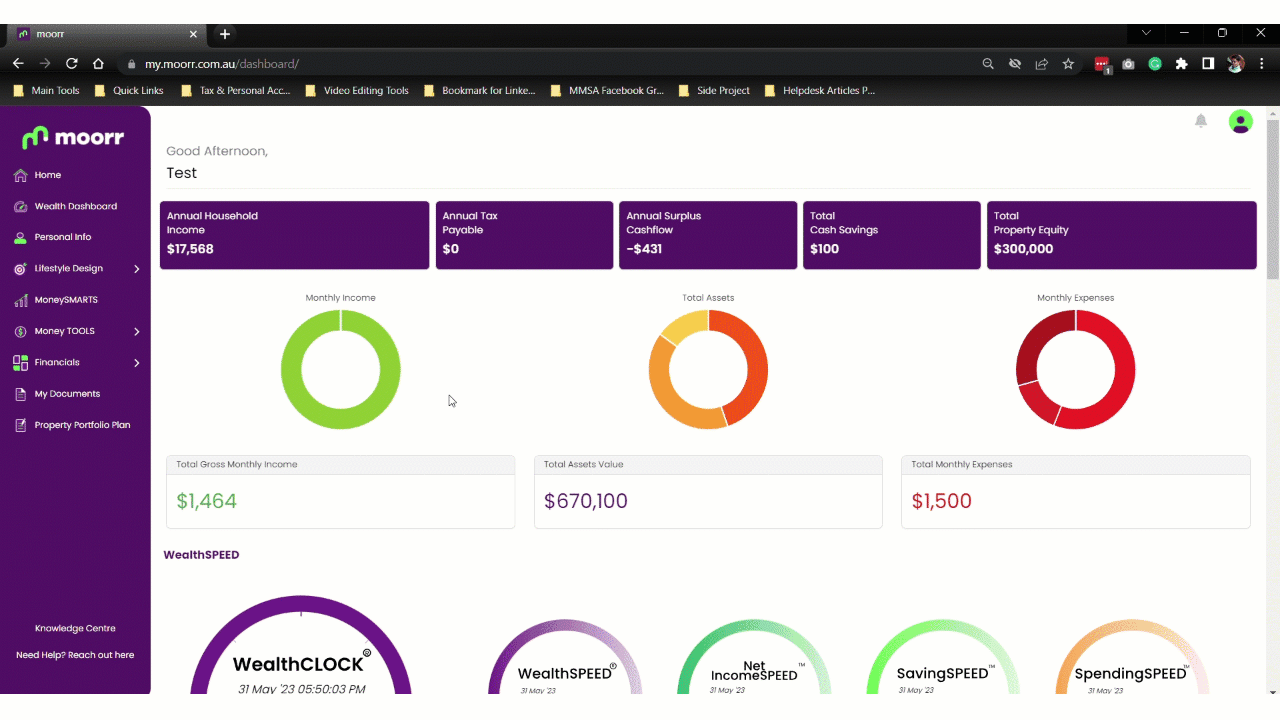Click the Personal Info person icon
Viewport: 1280px width, 720px height.
pos(20,238)
